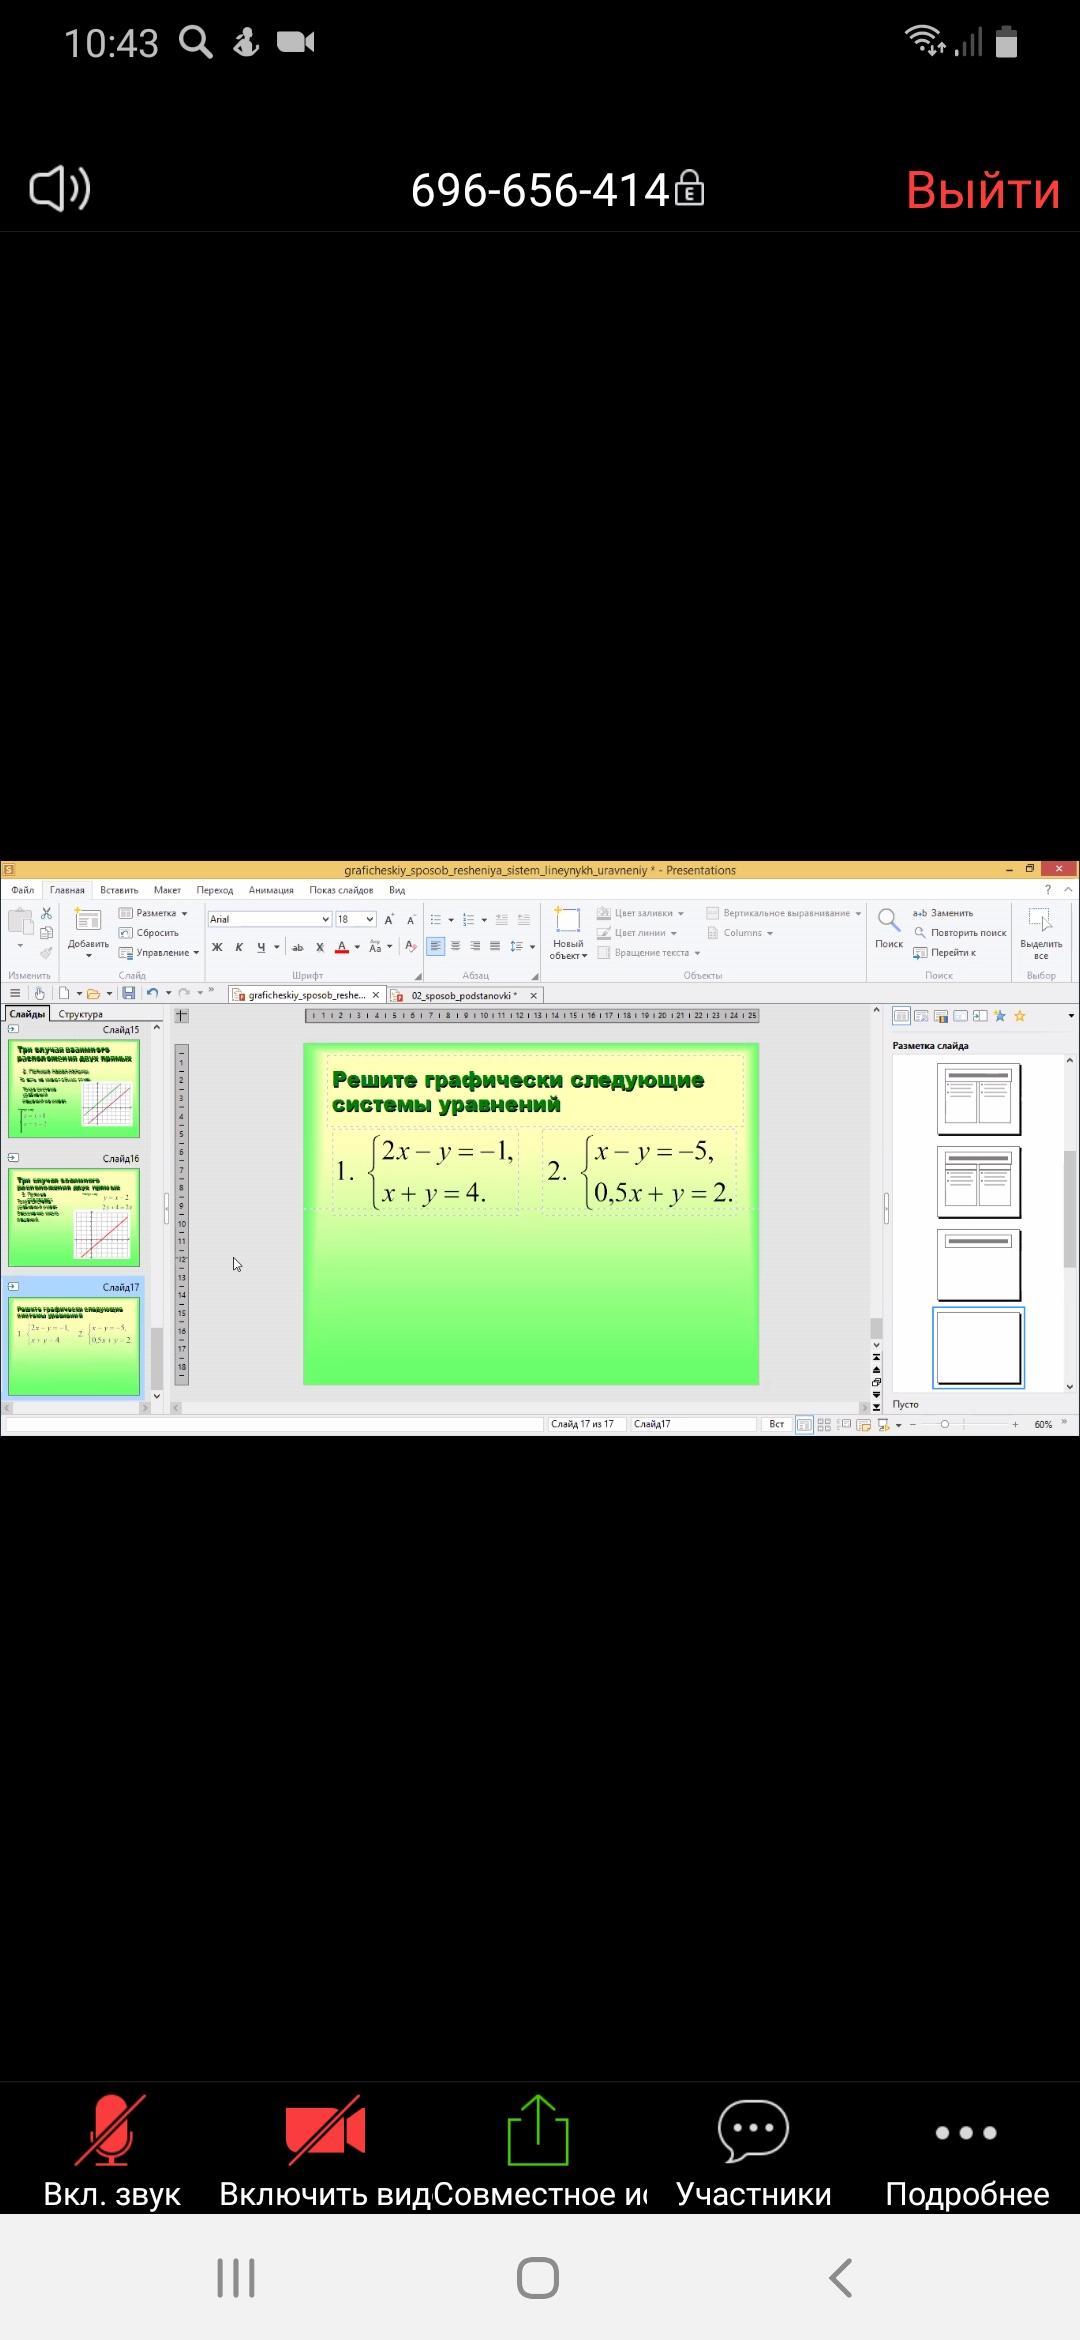Toggle underline Ч formatting

(x=261, y=947)
